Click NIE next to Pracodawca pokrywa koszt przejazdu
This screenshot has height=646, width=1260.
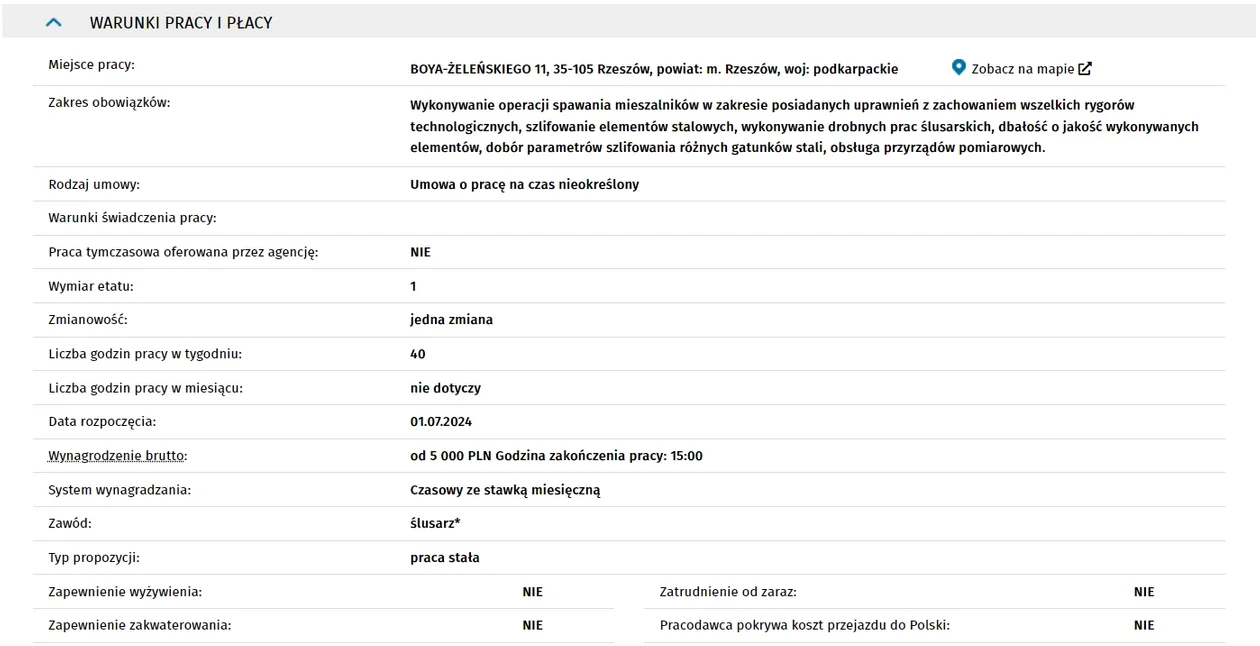(x=1144, y=625)
